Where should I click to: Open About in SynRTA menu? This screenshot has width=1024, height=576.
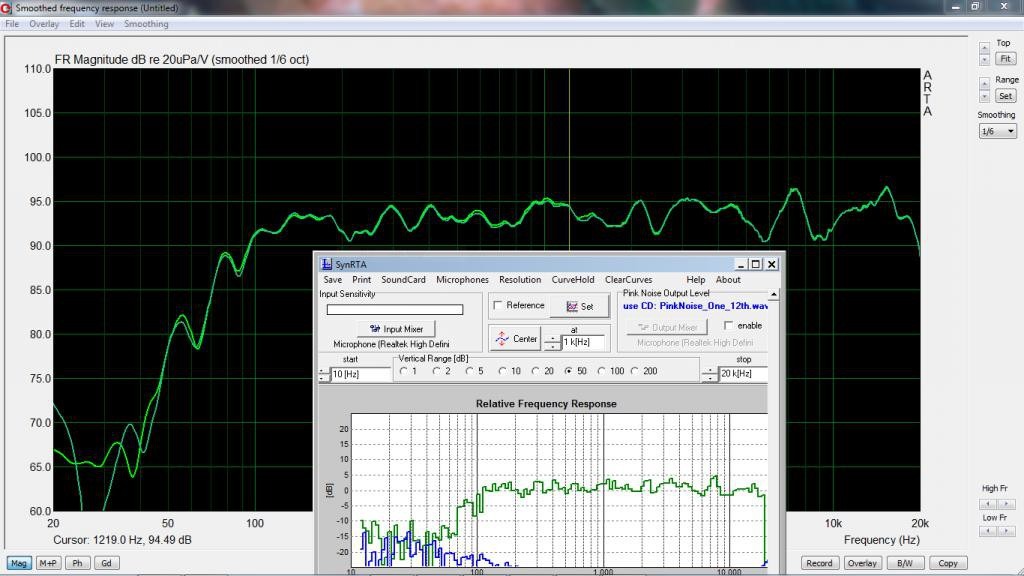point(728,280)
